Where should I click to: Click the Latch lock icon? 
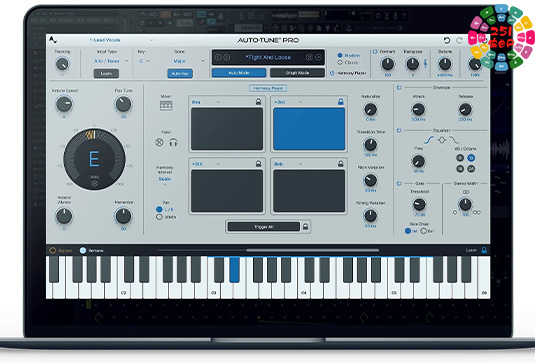pos(484,250)
